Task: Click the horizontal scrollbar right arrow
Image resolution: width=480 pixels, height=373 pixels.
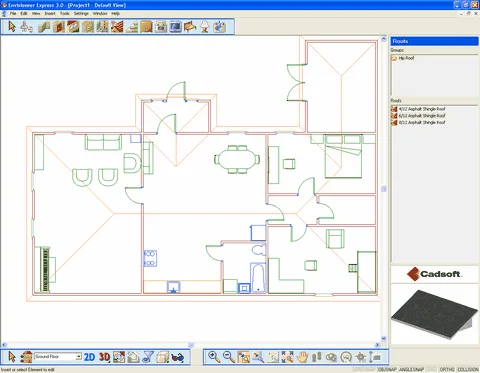Action: pos(377,345)
